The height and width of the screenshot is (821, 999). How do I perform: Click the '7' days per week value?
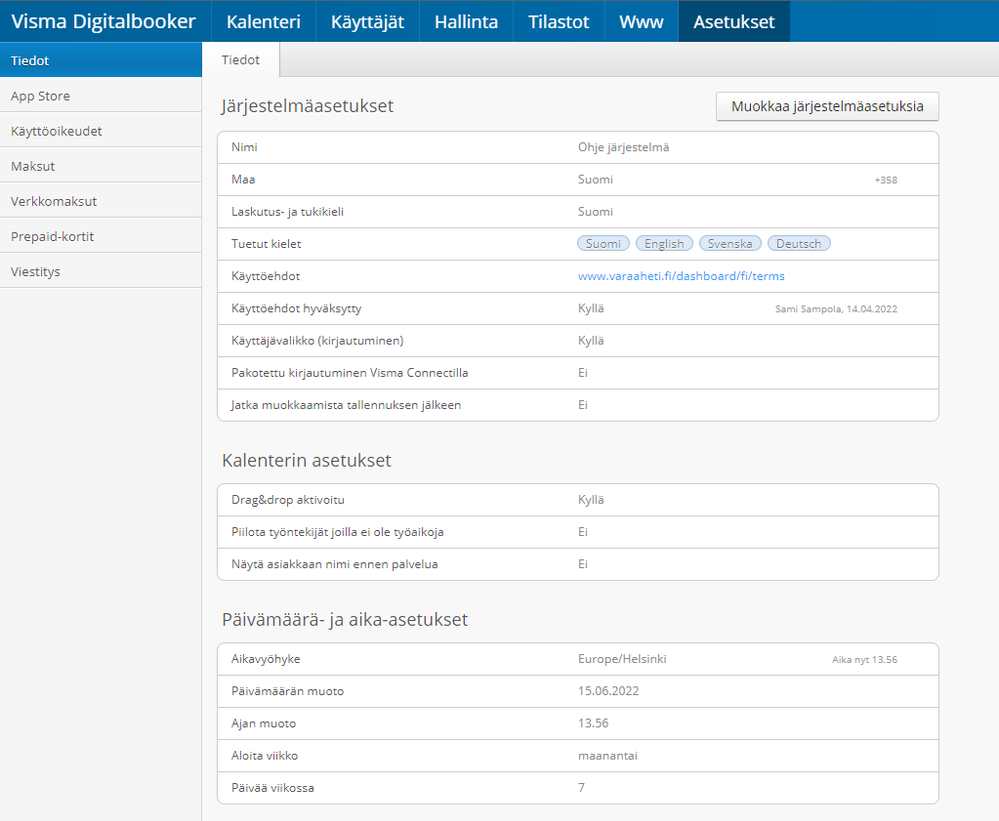coord(581,787)
